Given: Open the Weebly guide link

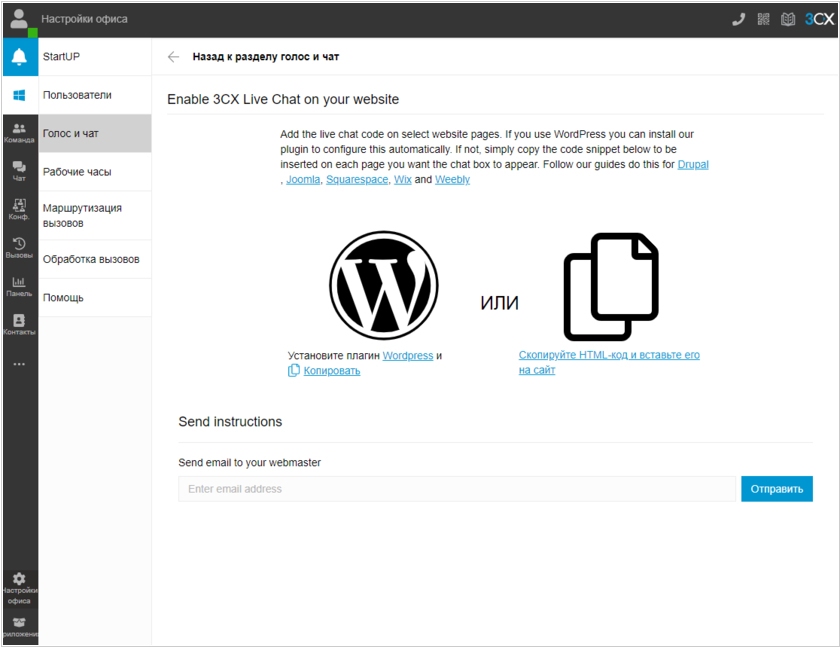Looking at the screenshot, I should (452, 179).
